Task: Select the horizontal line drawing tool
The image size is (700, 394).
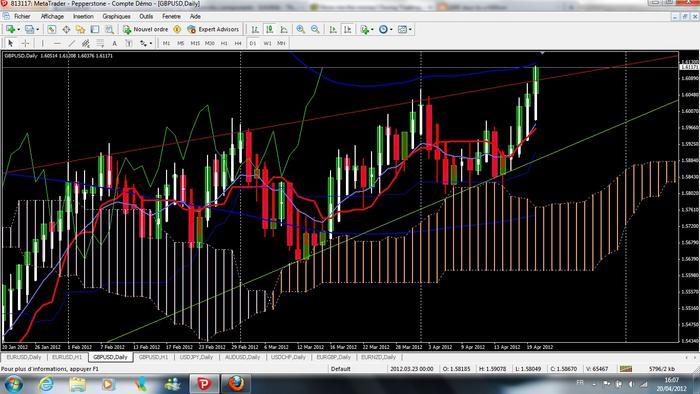Action: (57, 43)
